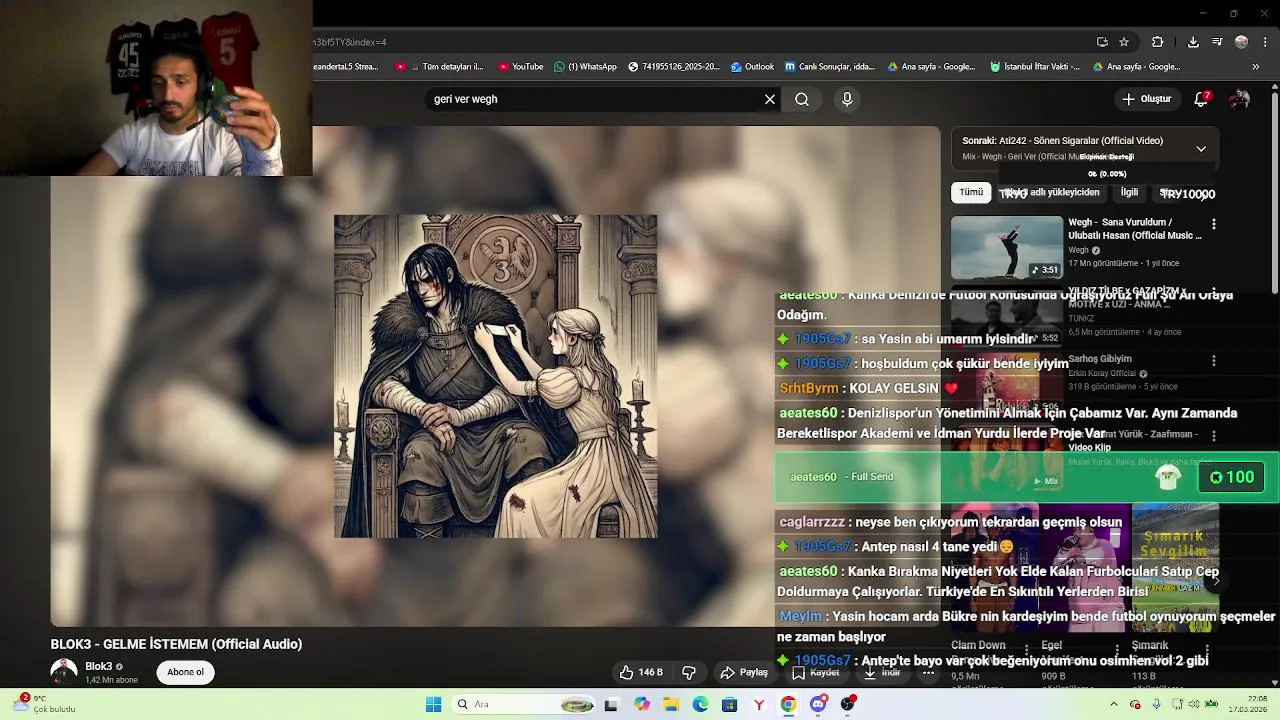Switch to Chrome on taskbar
Viewport: 1280px width, 720px height.
click(x=788, y=704)
